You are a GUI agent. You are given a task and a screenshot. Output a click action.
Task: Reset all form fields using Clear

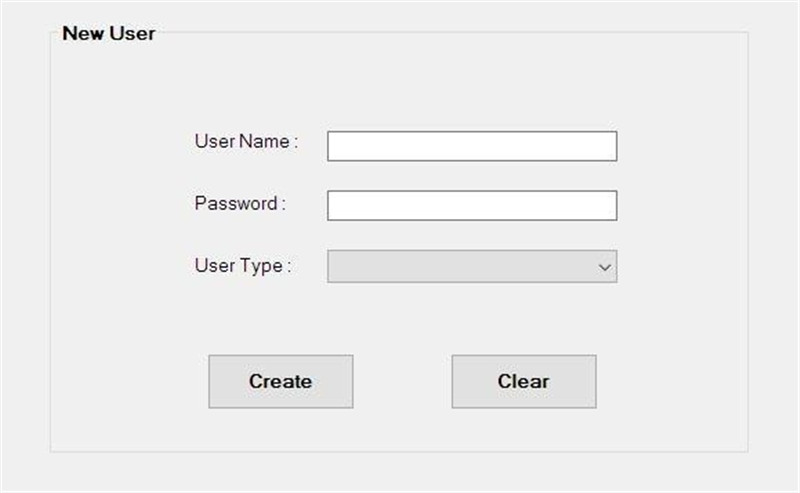pos(524,381)
